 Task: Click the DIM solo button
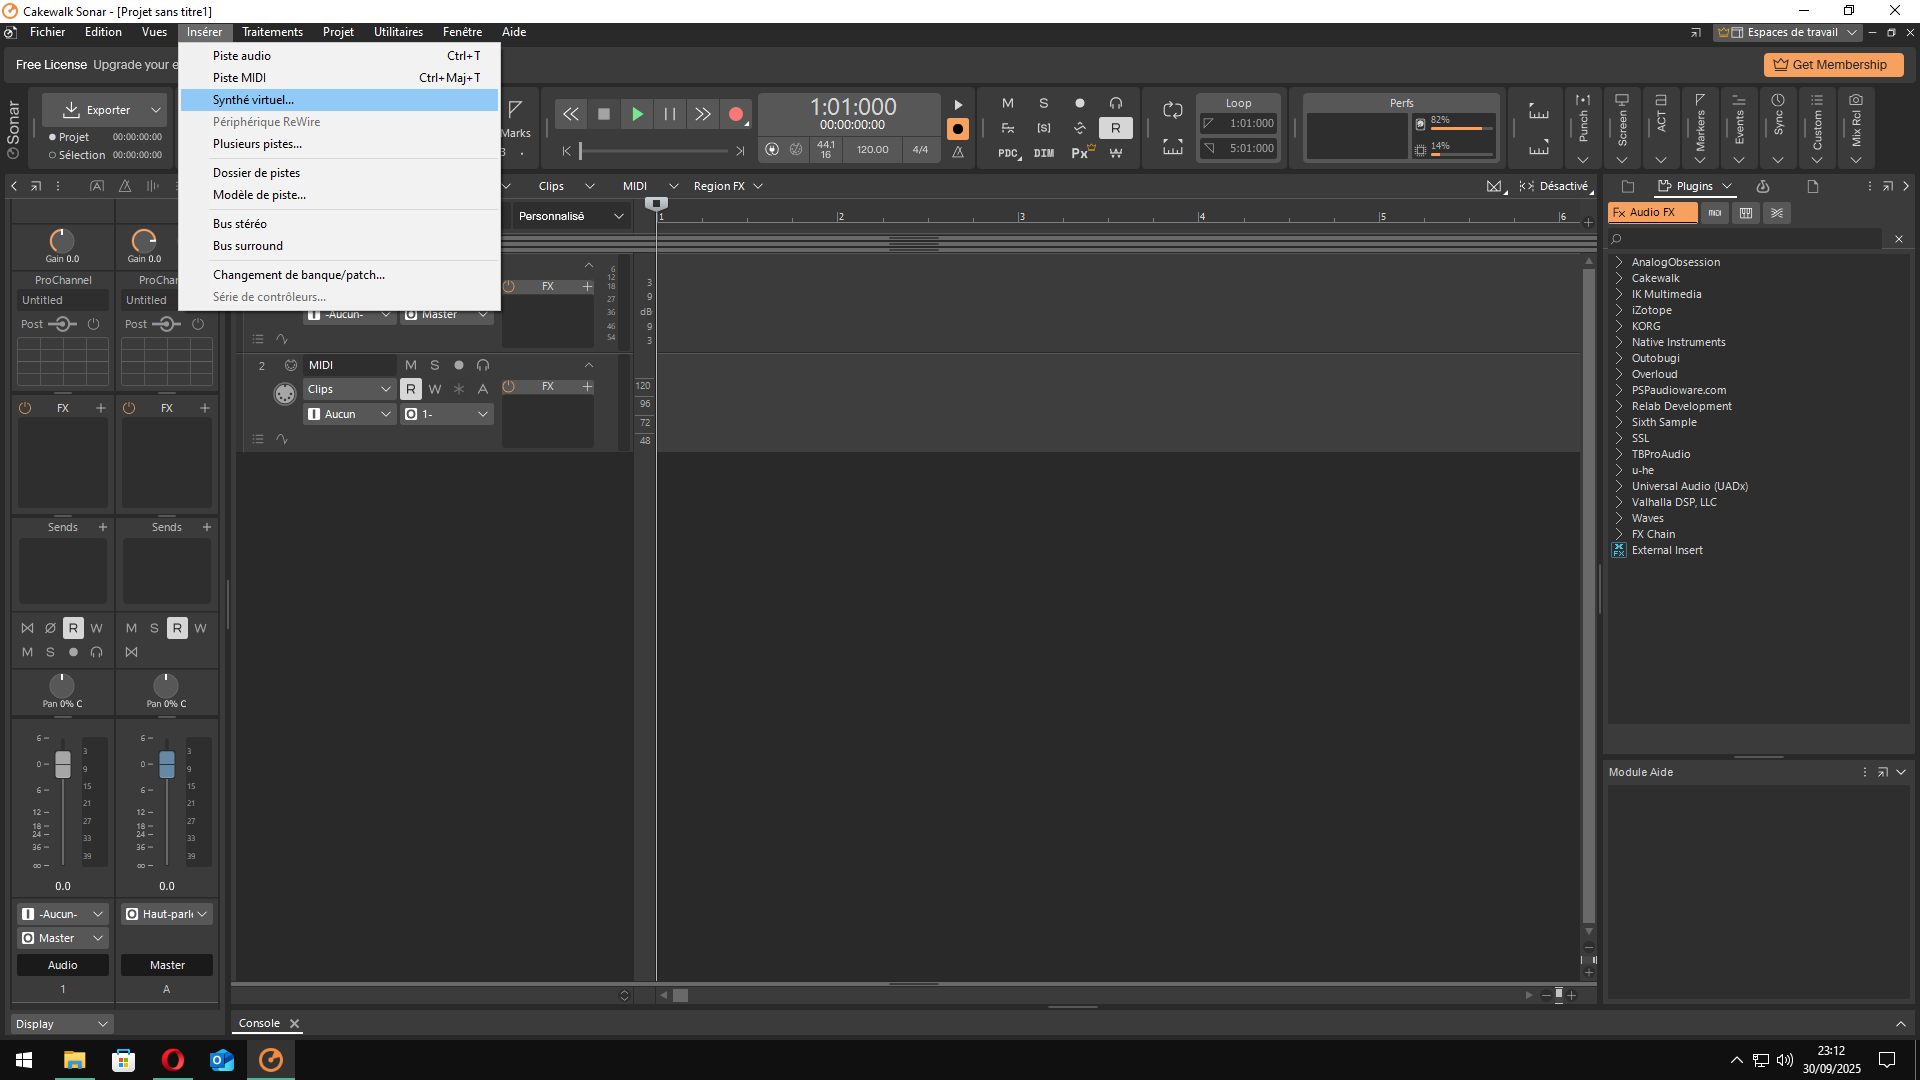pyautogui.click(x=1044, y=153)
